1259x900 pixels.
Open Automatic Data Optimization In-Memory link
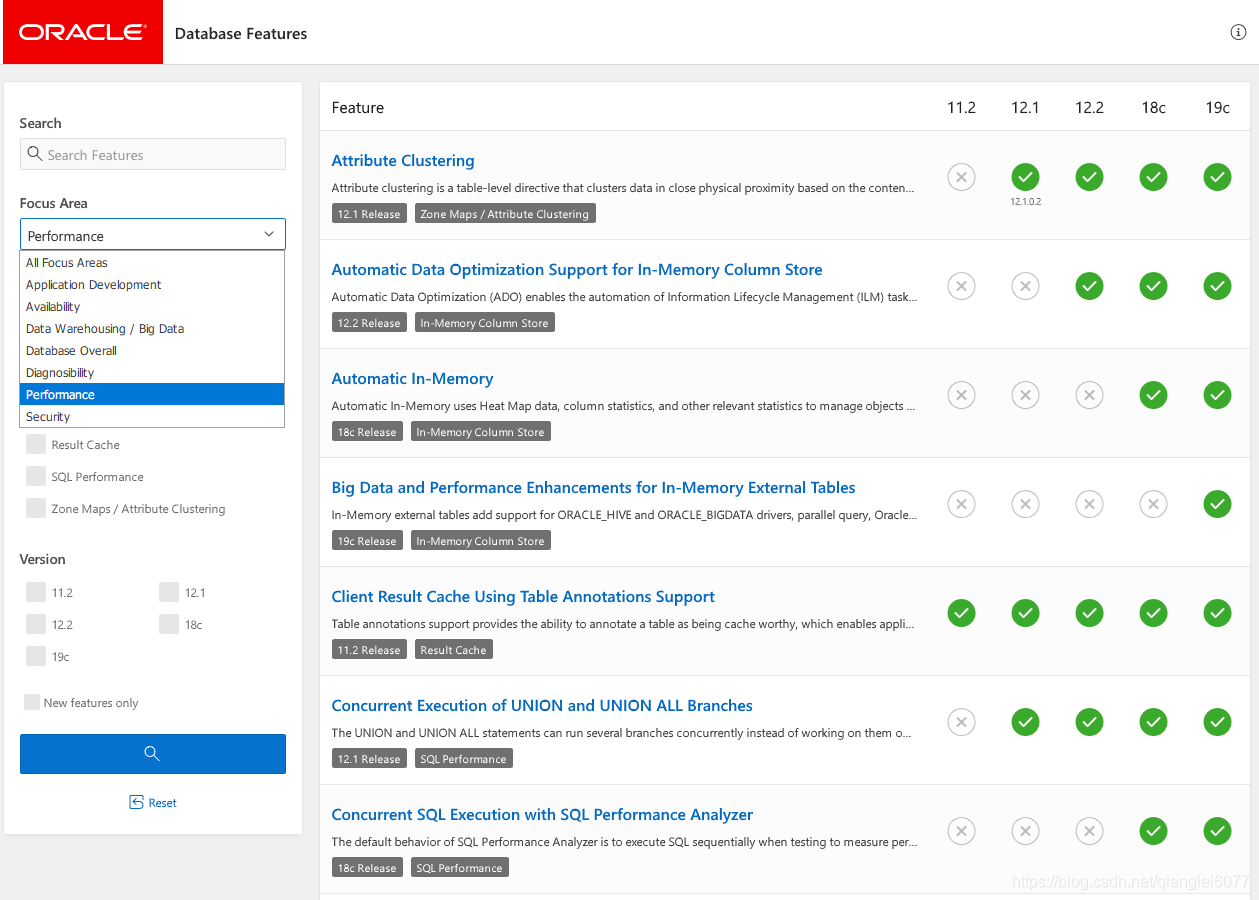click(x=577, y=270)
